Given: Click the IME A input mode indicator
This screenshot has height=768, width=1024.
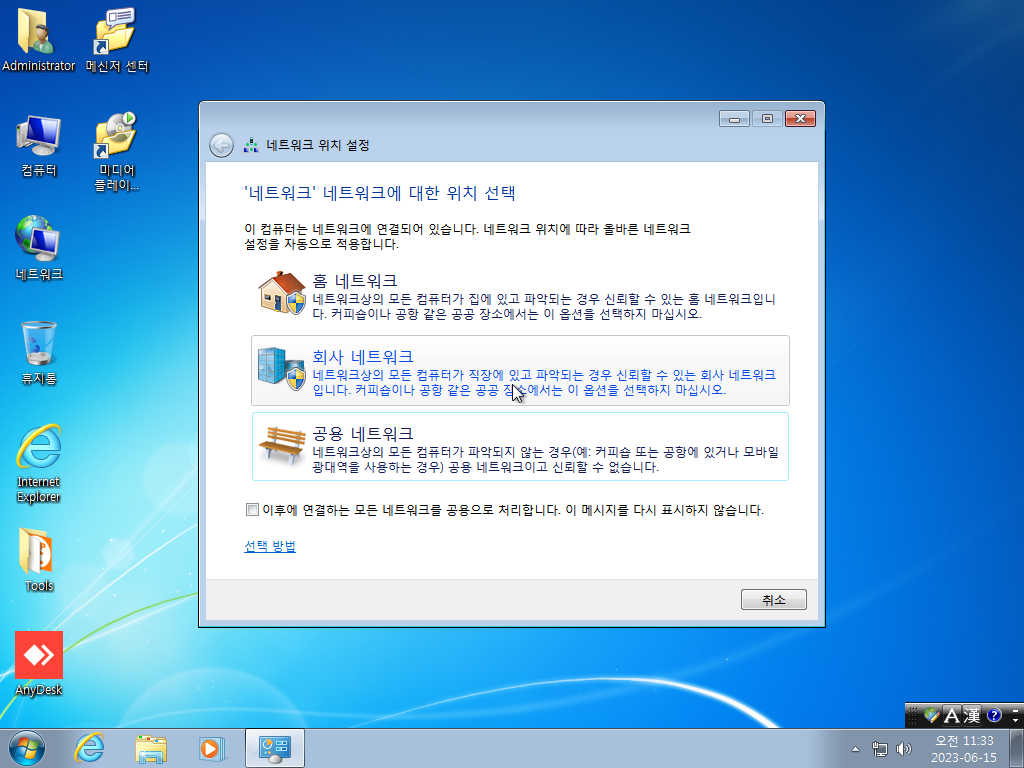Looking at the screenshot, I should click(x=952, y=716).
